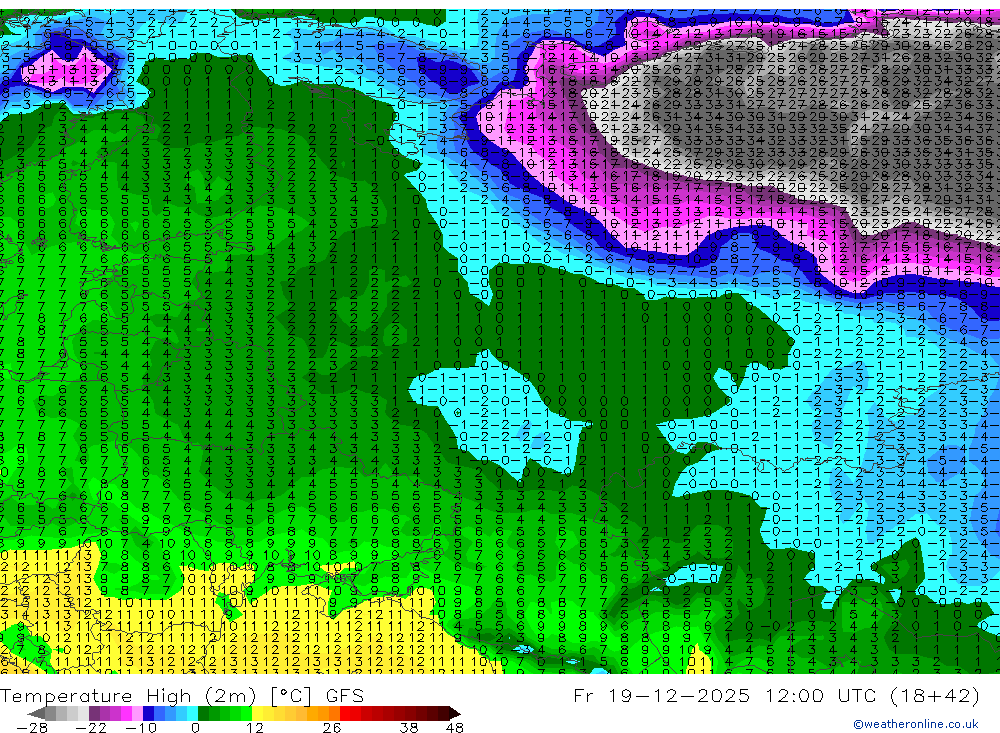Viewport: 1000px width, 733px height.
Task: Click the "-22" legend label
Action: [91, 727]
